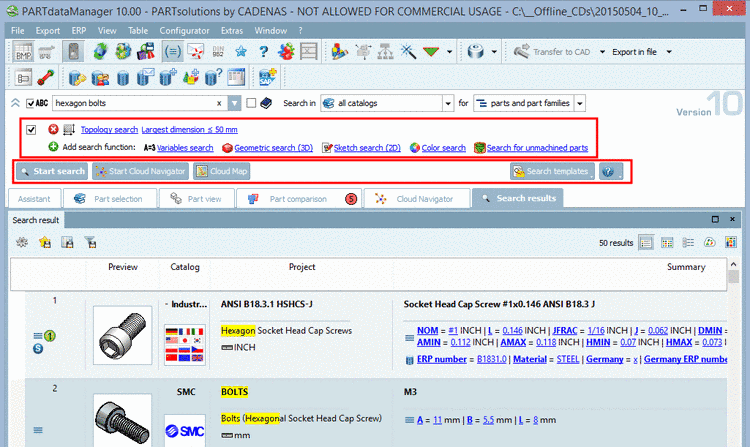The width and height of the screenshot is (750, 447).
Task: Switch to the Part comparison tab
Action: coord(299,198)
